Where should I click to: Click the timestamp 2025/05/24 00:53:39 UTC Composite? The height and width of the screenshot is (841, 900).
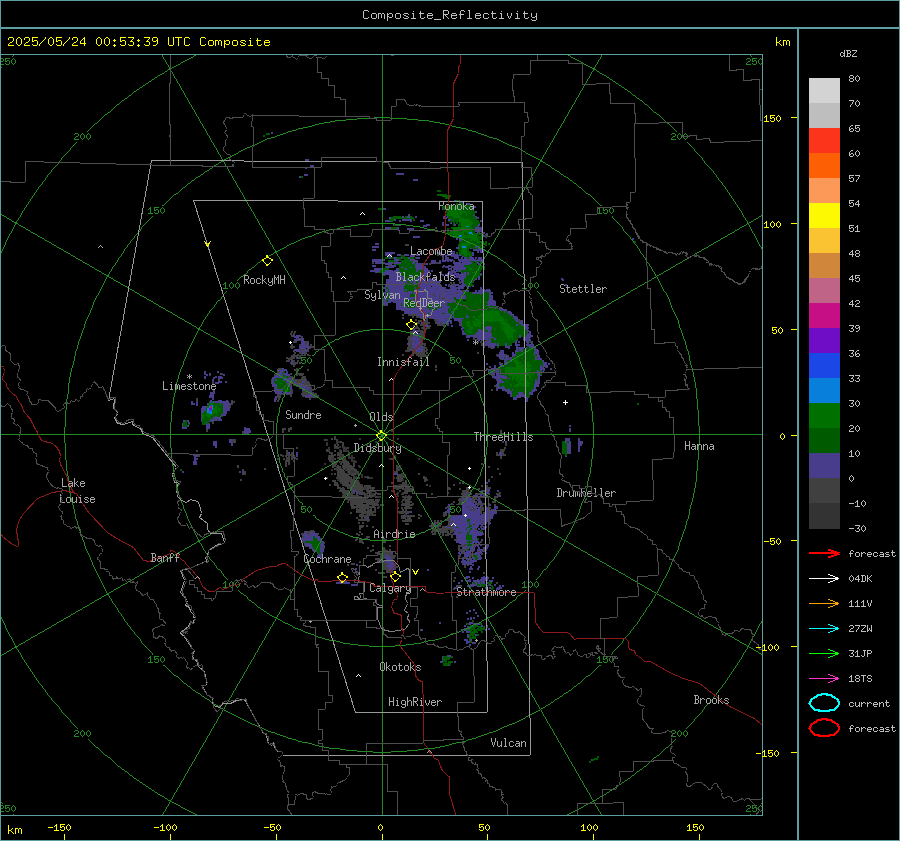pos(138,42)
